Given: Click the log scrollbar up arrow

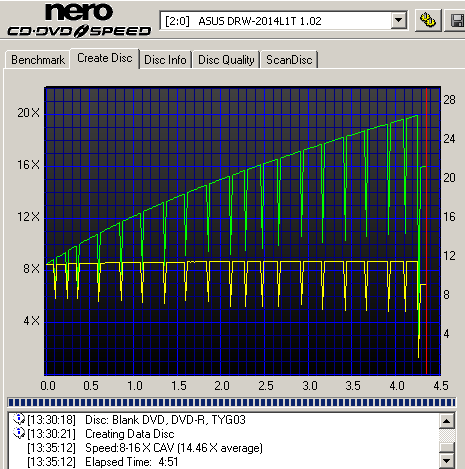Looking at the screenshot, I should tap(447, 421).
